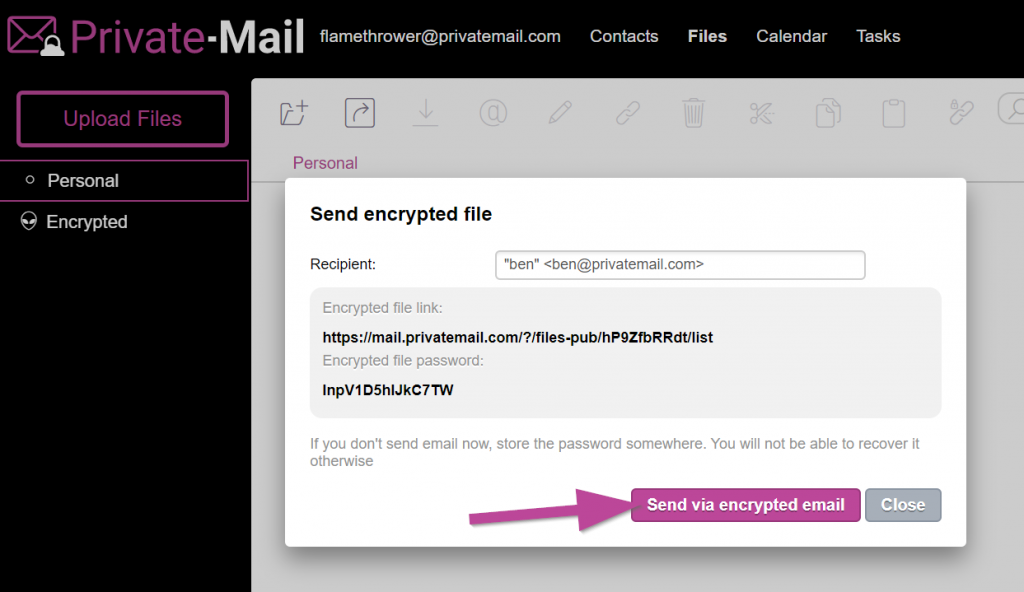
Task: Select the Encrypted storage folder
Action: [86, 222]
